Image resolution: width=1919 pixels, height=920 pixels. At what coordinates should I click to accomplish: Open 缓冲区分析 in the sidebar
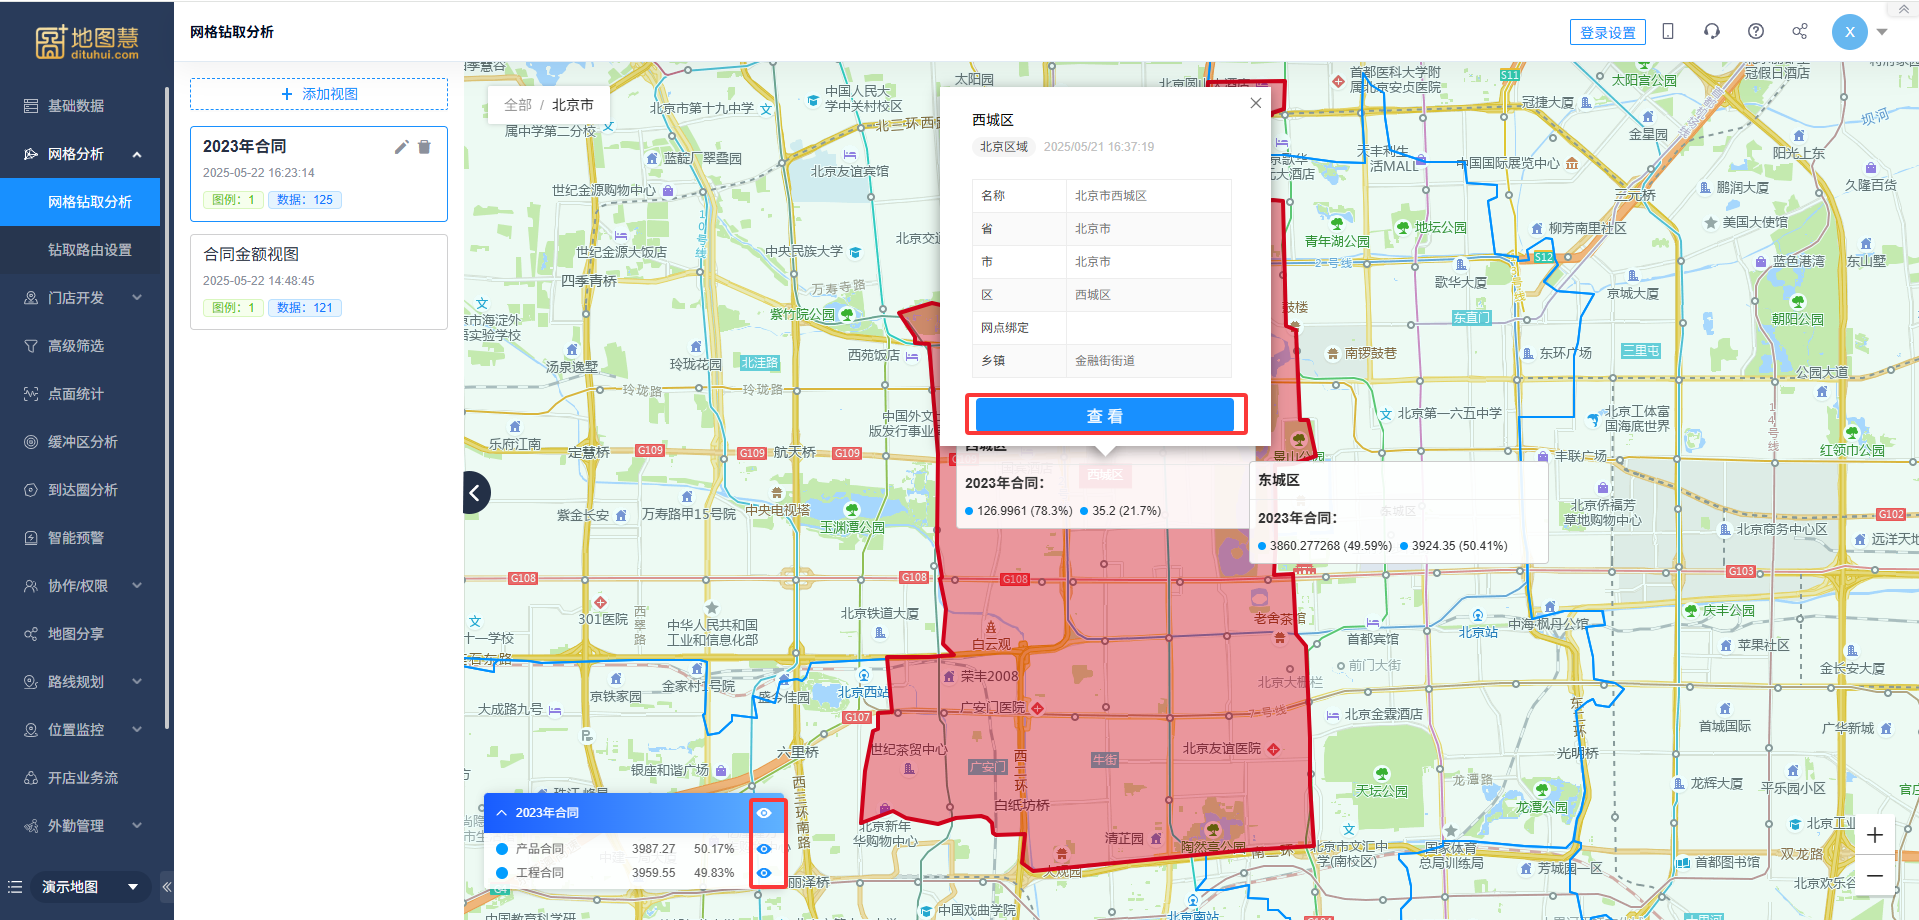tap(82, 442)
